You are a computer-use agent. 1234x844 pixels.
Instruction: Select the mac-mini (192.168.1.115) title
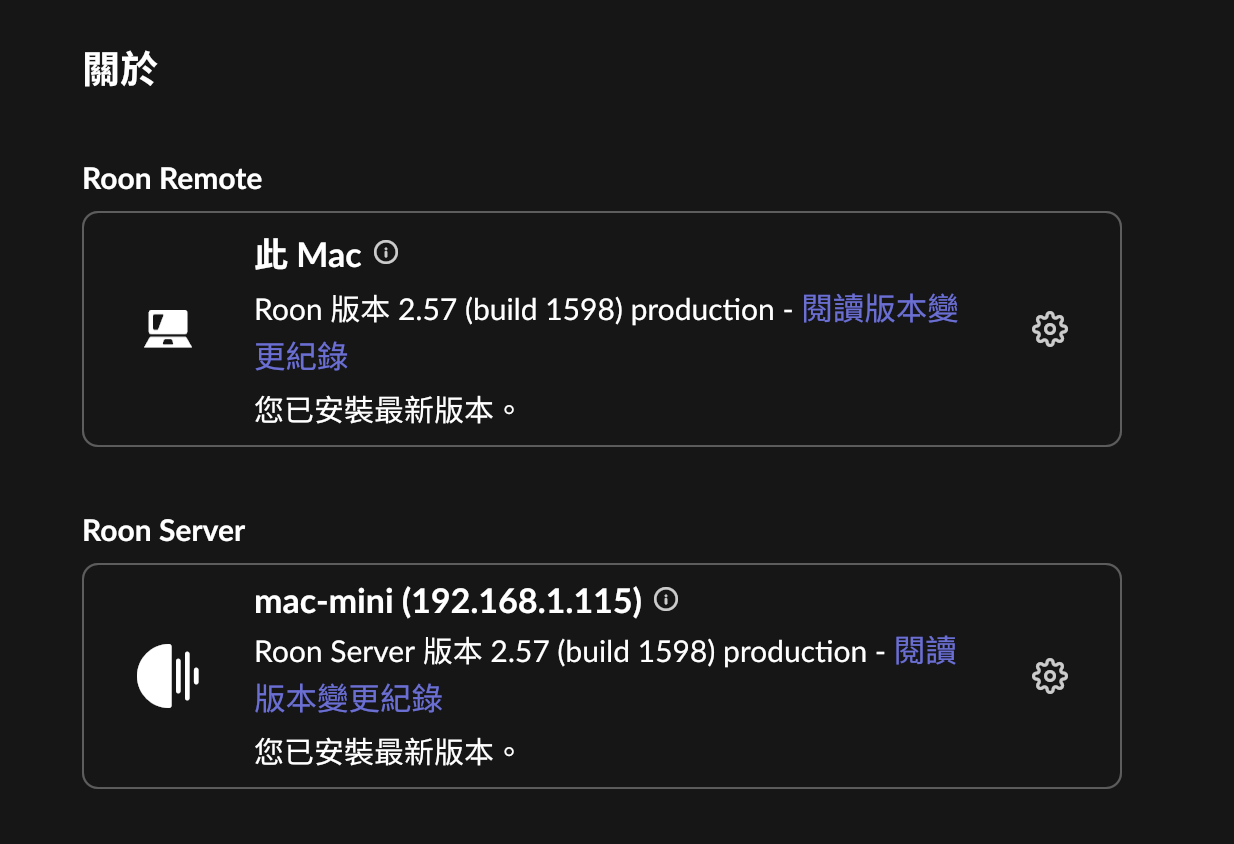(448, 601)
